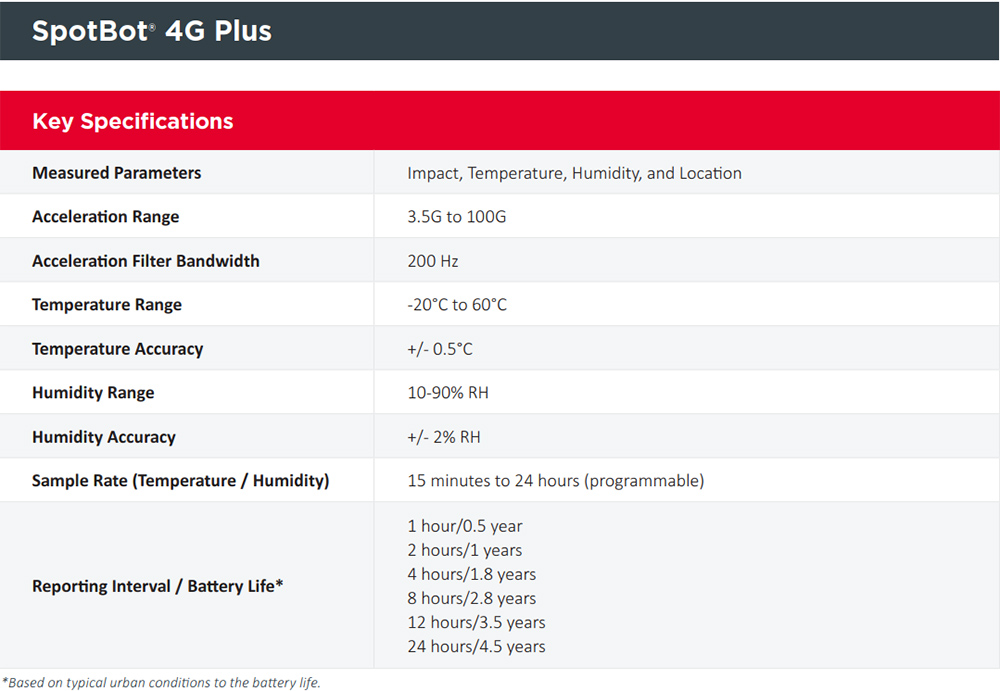Select the Sample Rate (Temperature / Humidity) label
This screenshot has height=691, width=1000.
[180, 481]
